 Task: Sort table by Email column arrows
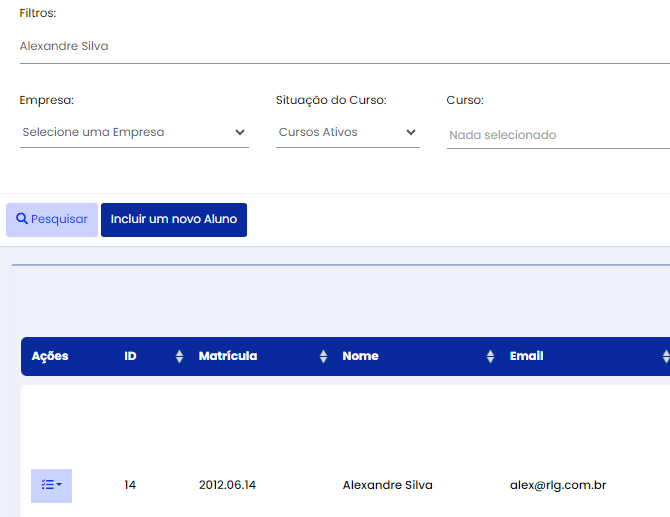pos(666,356)
